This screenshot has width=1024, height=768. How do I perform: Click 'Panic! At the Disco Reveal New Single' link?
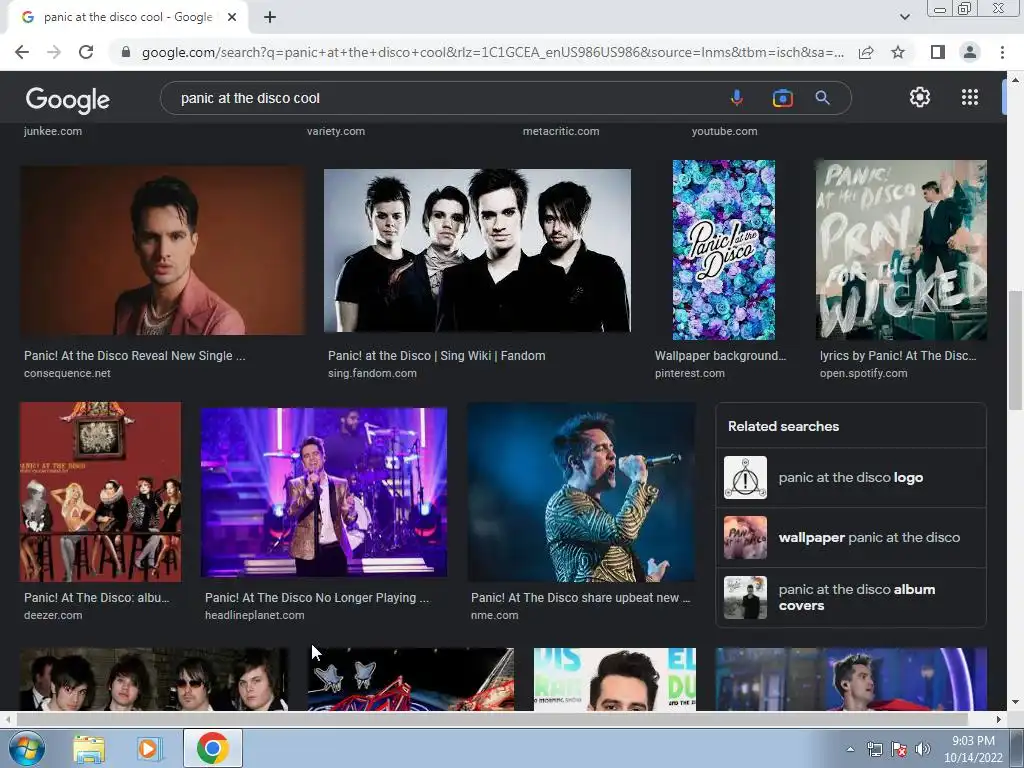click(x=135, y=356)
